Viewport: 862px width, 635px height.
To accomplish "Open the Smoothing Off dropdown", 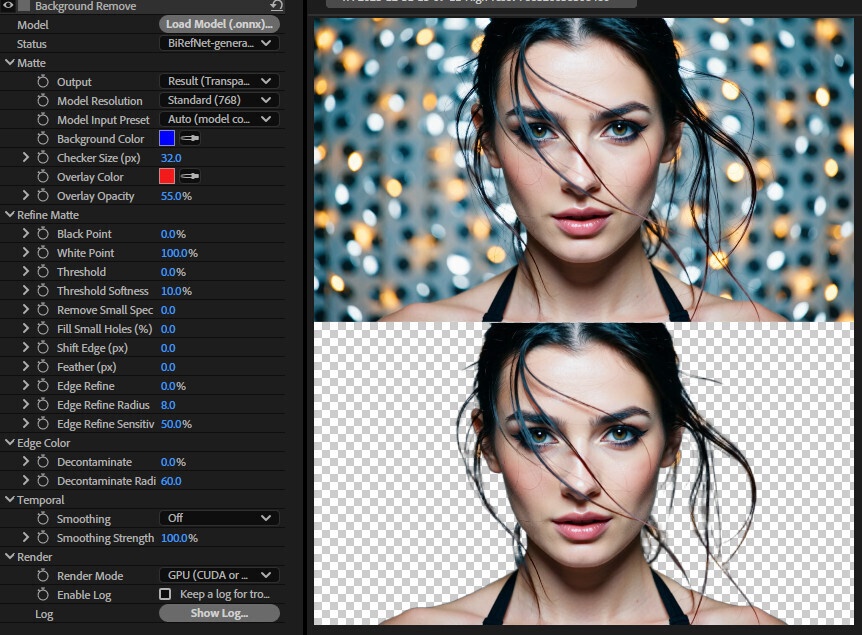I will click(219, 518).
